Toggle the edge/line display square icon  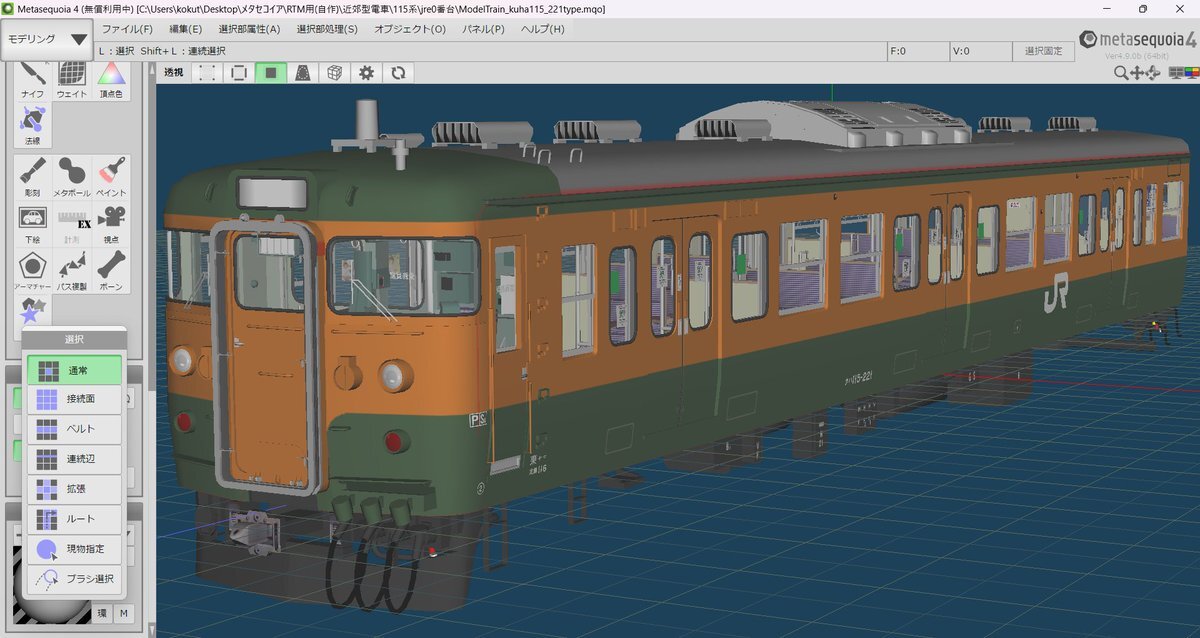tap(239, 72)
